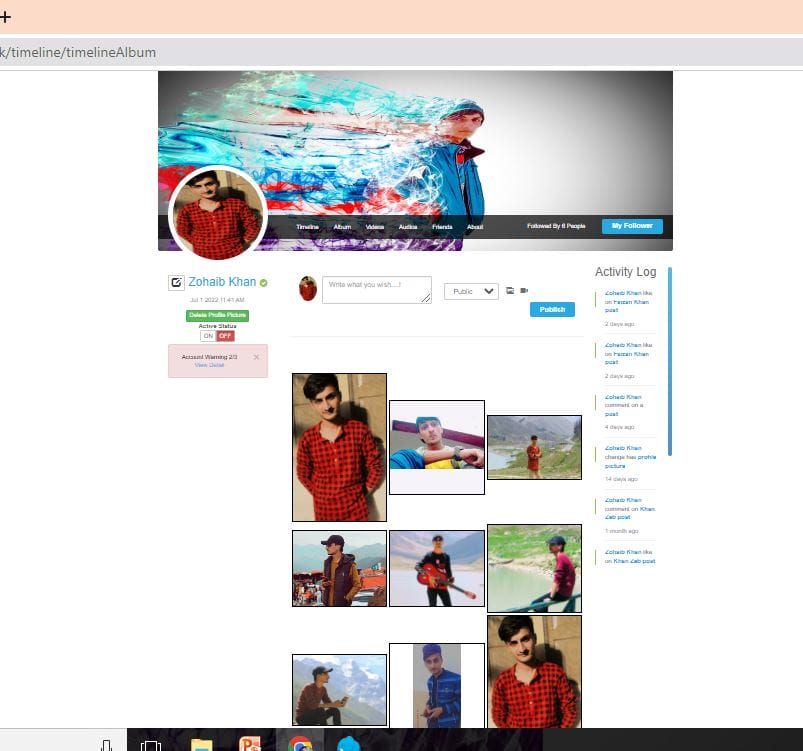Viewport: 803px width, 751px height.
Task: Click the green verified badge next to name
Action: tap(264, 283)
